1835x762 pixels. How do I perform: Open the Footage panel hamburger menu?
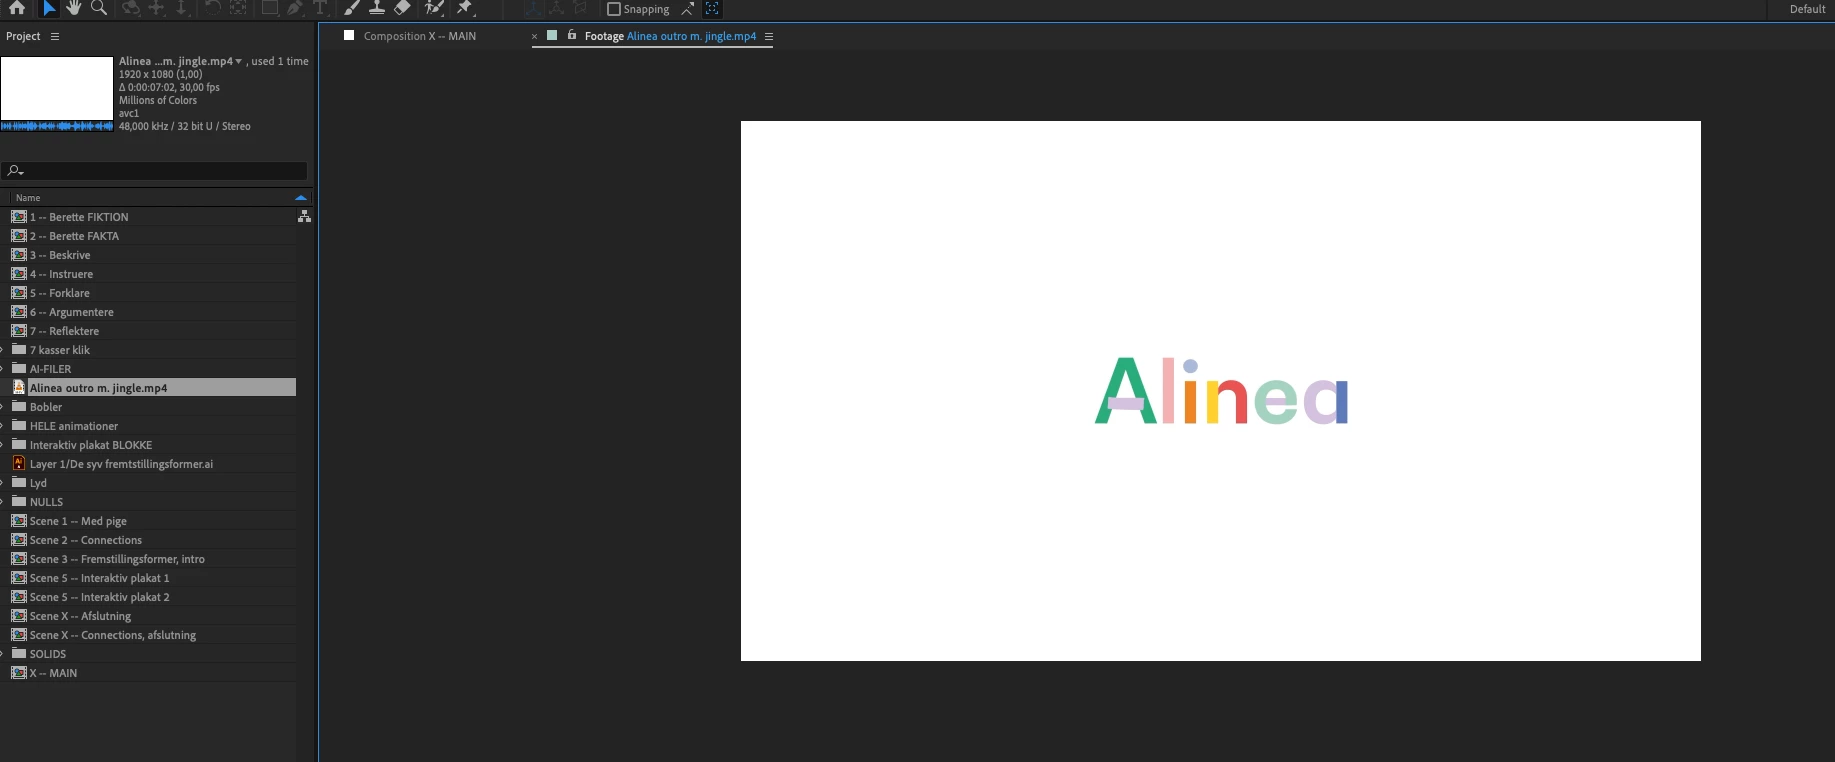[769, 36]
